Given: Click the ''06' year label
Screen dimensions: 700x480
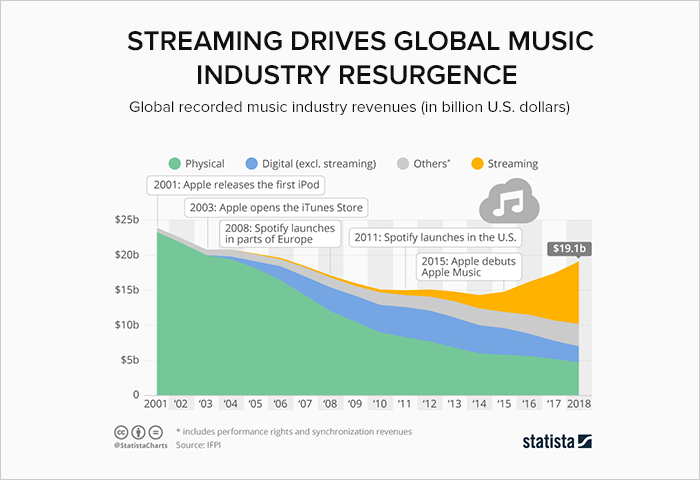Looking at the screenshot, I should pyautogui.click(x=280, y=404).
